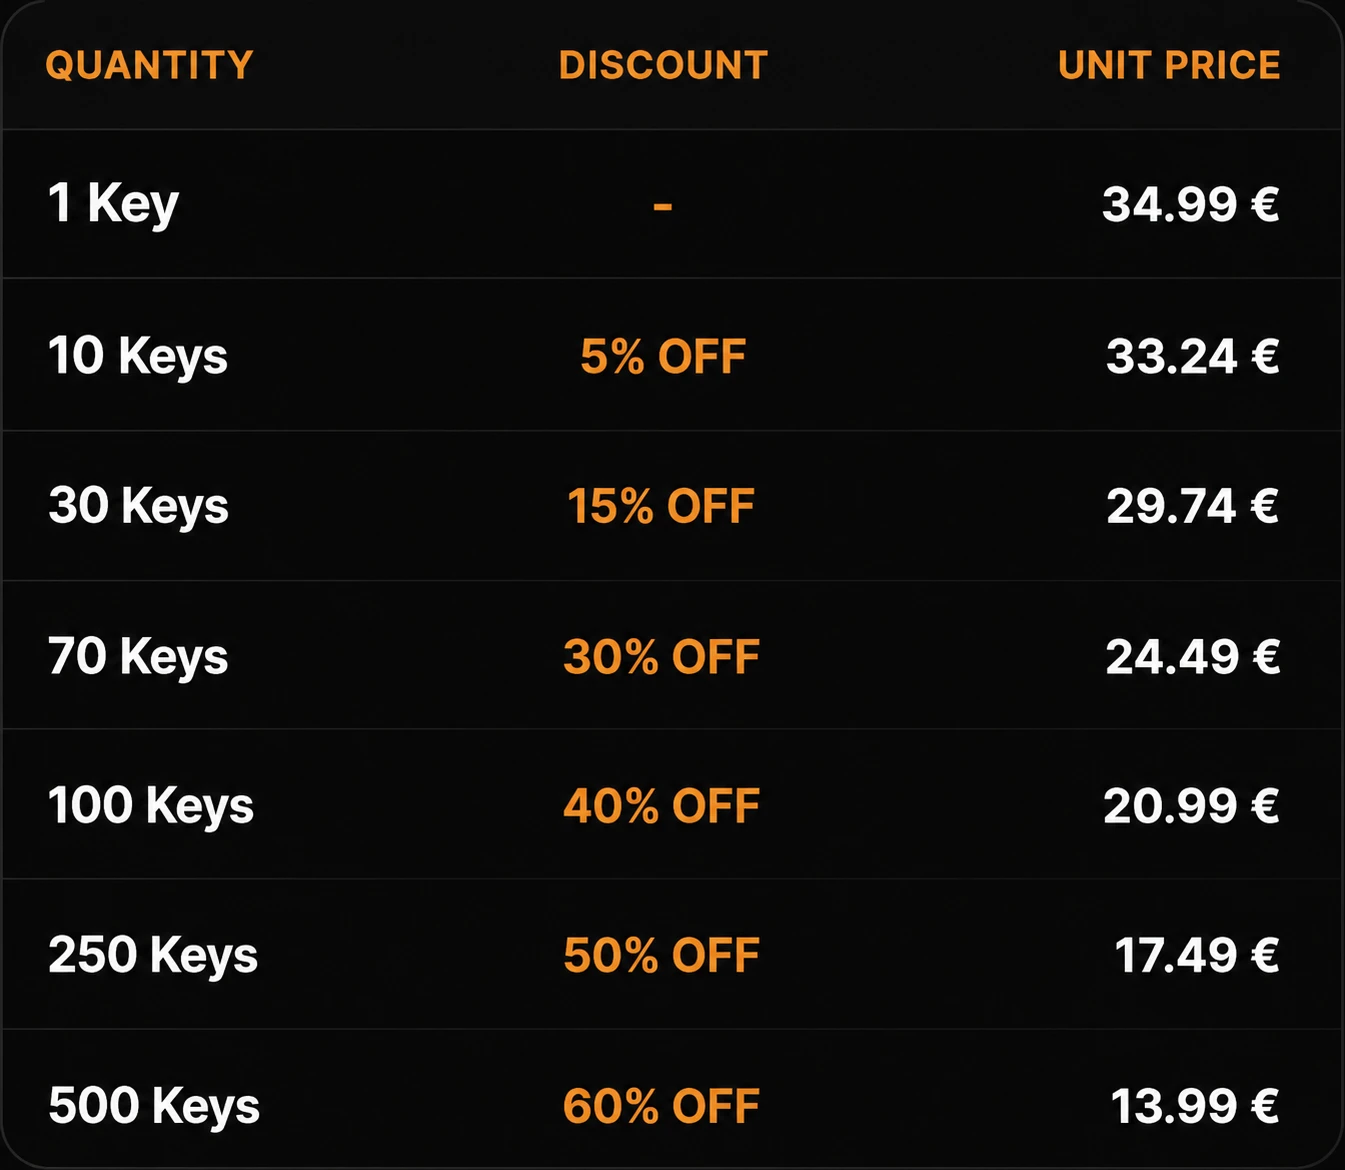Screen dimensions: 1345x1170
Task: Choose the 70 Keys quantity row
Action: tap(672, 655)
